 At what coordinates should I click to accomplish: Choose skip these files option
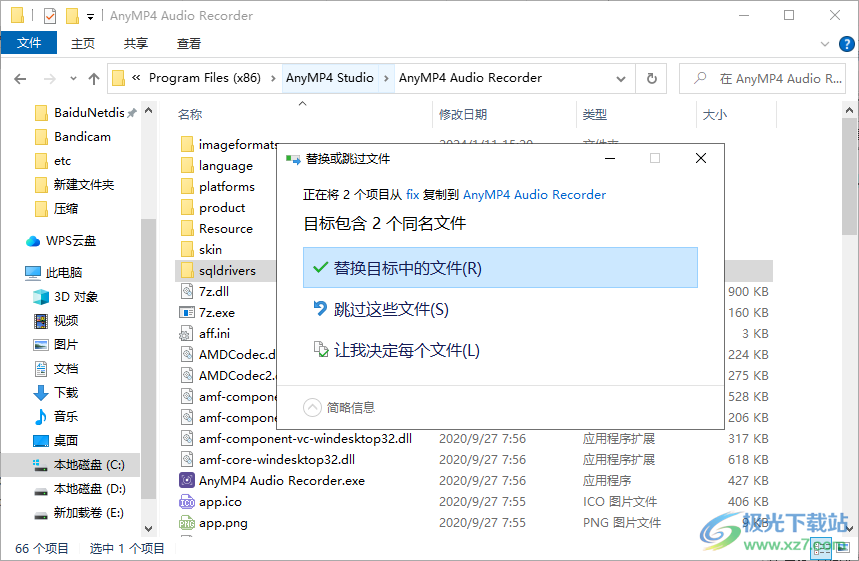coord(380,309)
